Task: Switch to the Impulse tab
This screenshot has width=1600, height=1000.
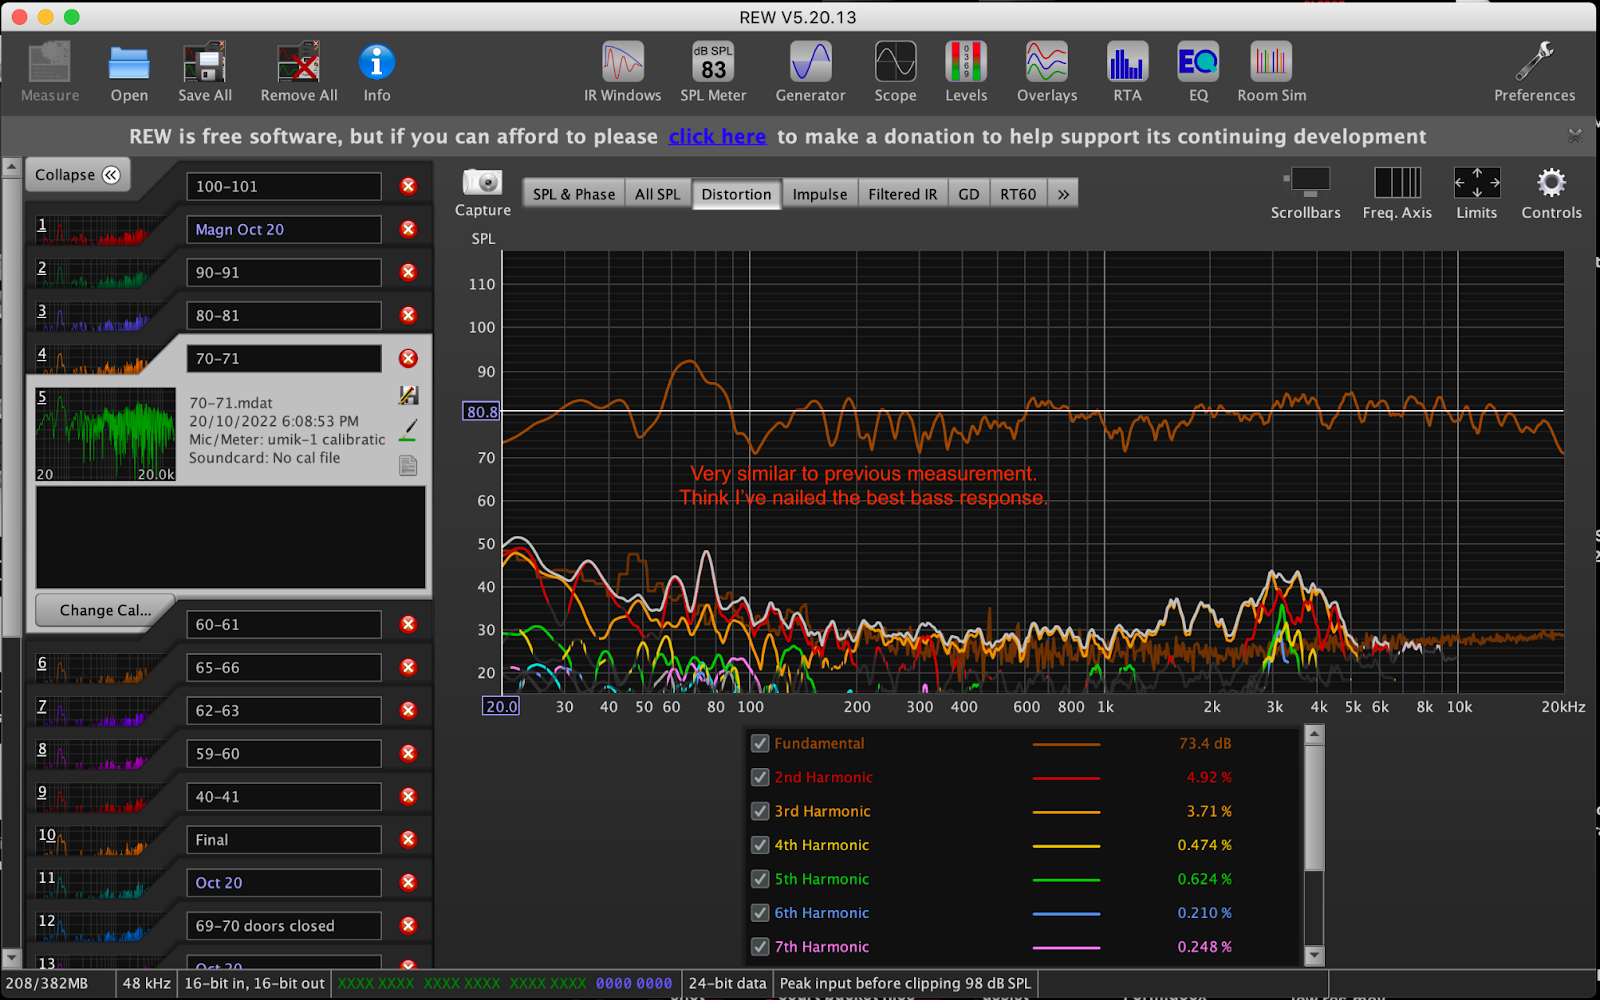Action: coord(819,194)
